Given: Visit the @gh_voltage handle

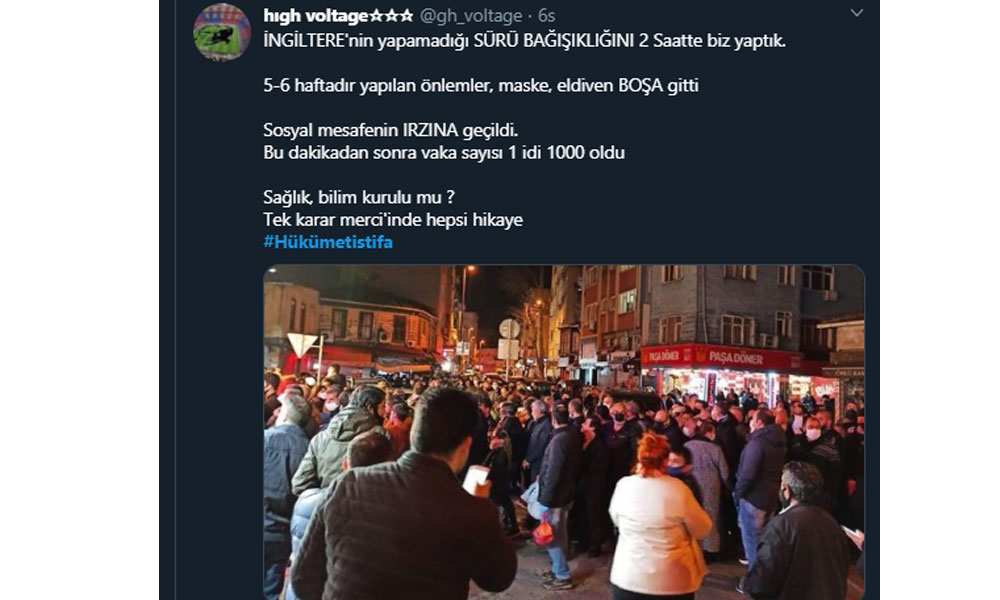Looking at the screenshot, I should (471, 15).
